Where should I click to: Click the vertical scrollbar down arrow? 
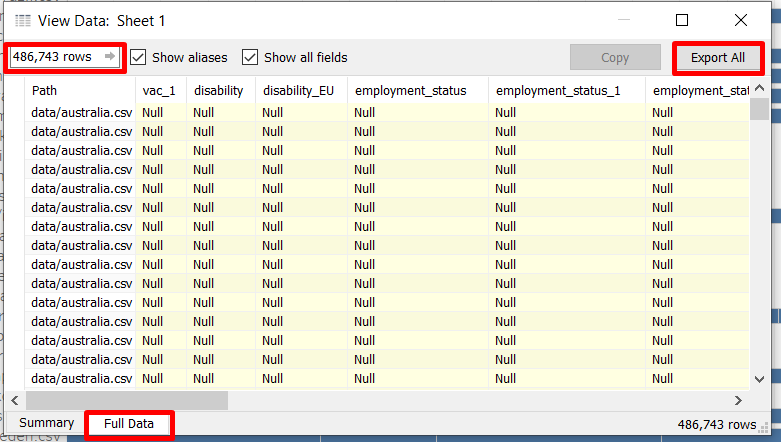[759, 379]
